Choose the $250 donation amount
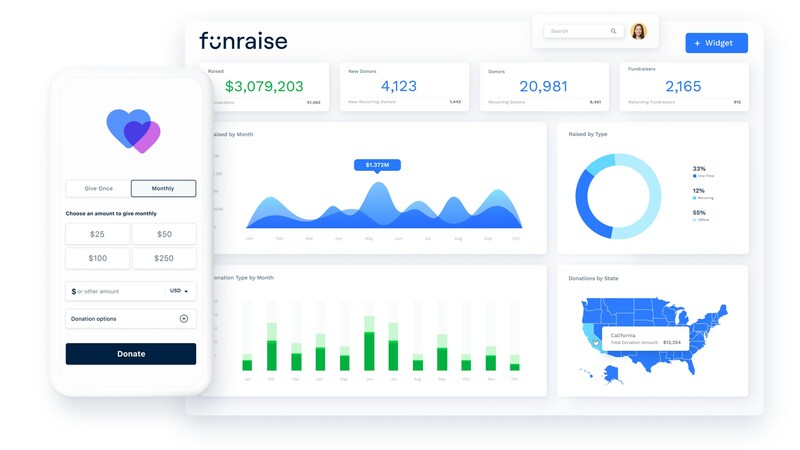The height and width of the screenshot is (450, 800). coord(164,258)
